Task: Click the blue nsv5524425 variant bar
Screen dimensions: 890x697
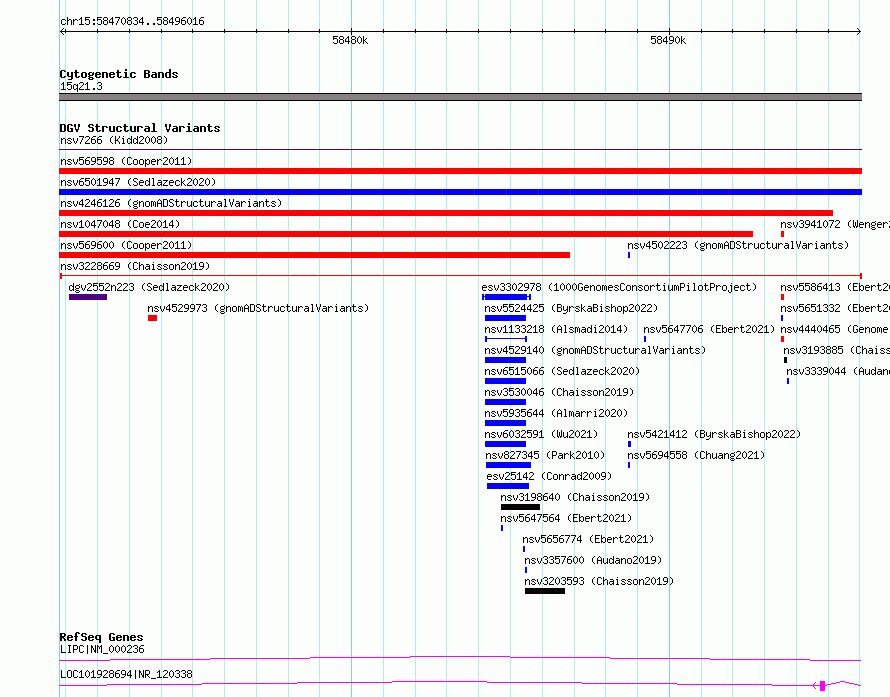Action: [x=505, y=318]
